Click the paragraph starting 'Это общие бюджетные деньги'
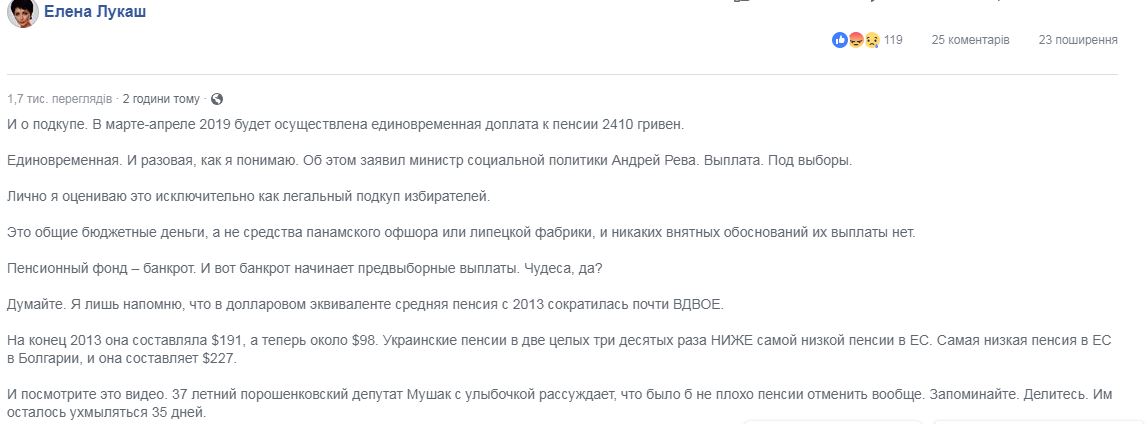This screenshot has width=1148, height=424. (460, 233)
